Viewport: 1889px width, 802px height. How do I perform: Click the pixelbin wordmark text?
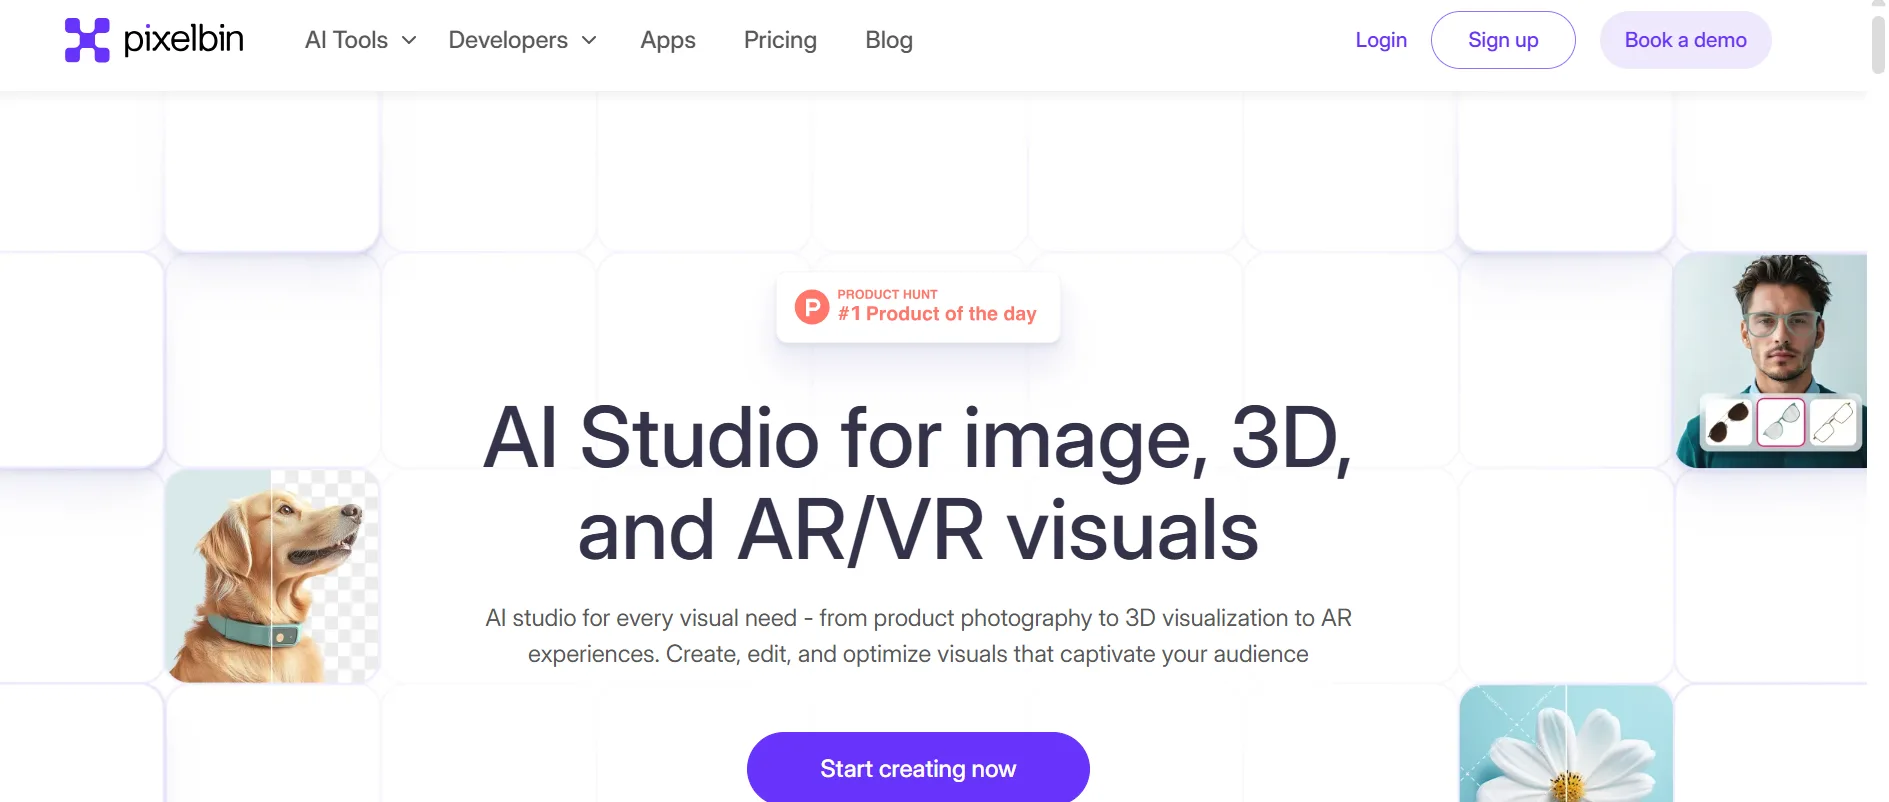tap(183, 40)
